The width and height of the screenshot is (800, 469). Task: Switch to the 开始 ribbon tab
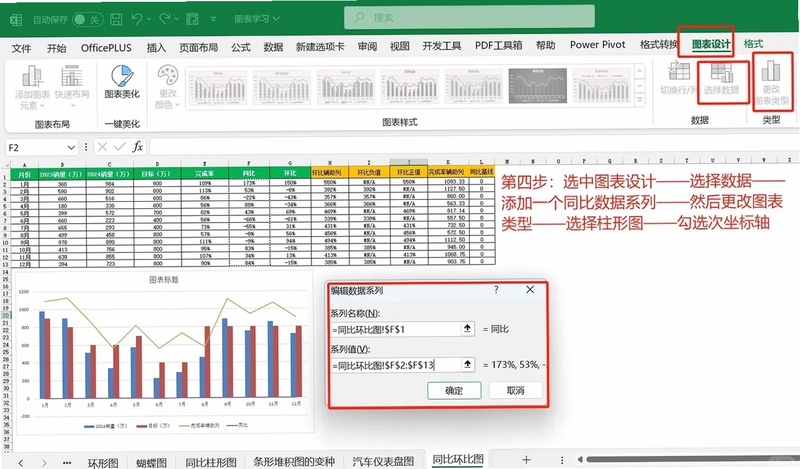pos(56,48)
